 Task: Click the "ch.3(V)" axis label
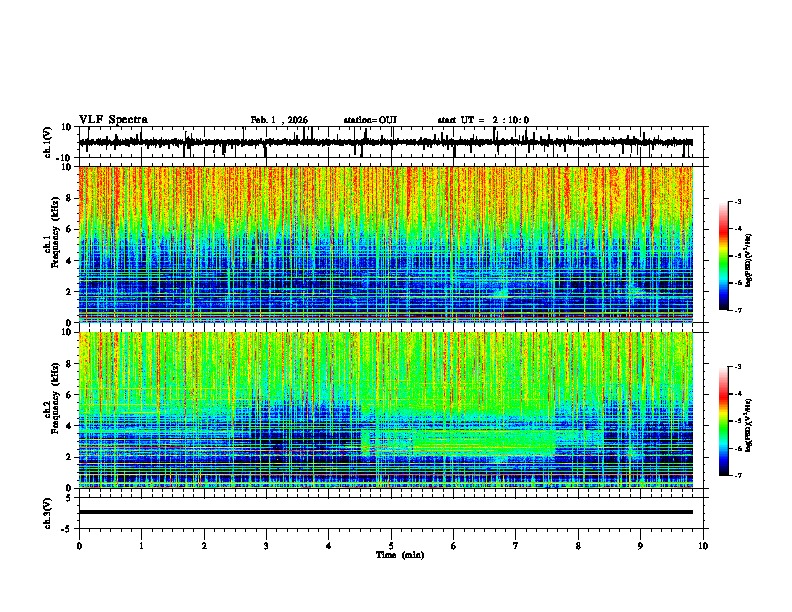48,513
